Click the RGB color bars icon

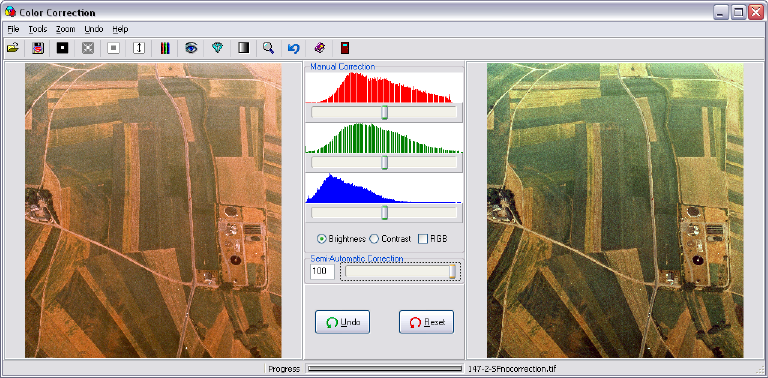point(165,48)
